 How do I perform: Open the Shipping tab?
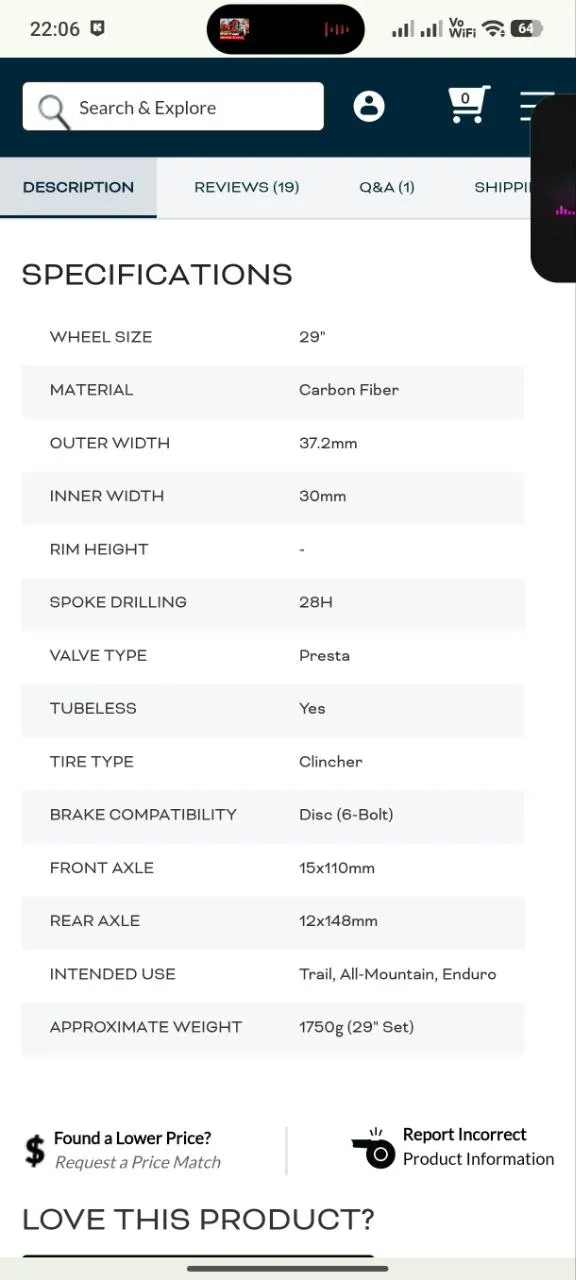pyautogui.click(x=502, y=187)
